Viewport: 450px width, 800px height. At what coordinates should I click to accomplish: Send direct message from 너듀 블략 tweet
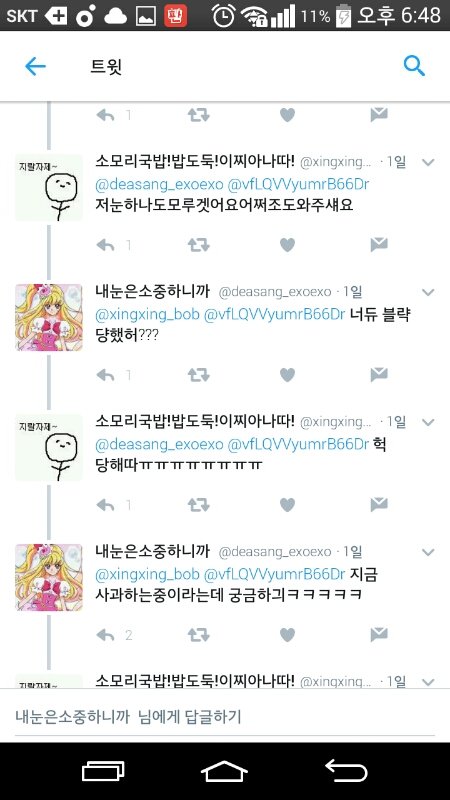coord(379,375)
